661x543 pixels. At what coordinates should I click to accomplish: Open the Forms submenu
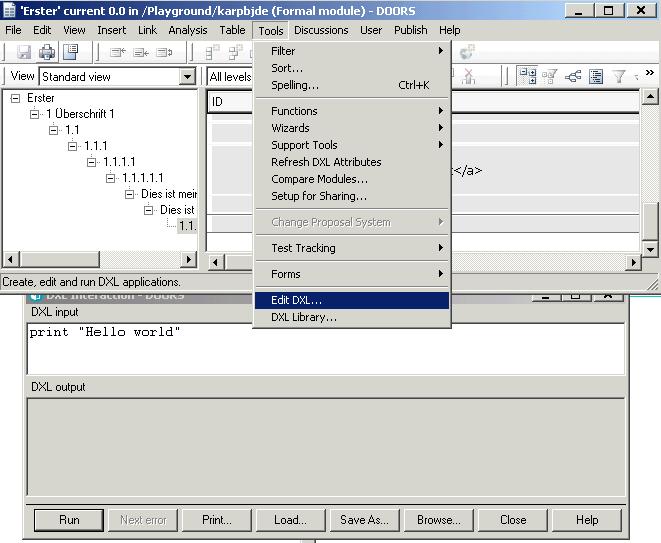[x=352, y=274]
